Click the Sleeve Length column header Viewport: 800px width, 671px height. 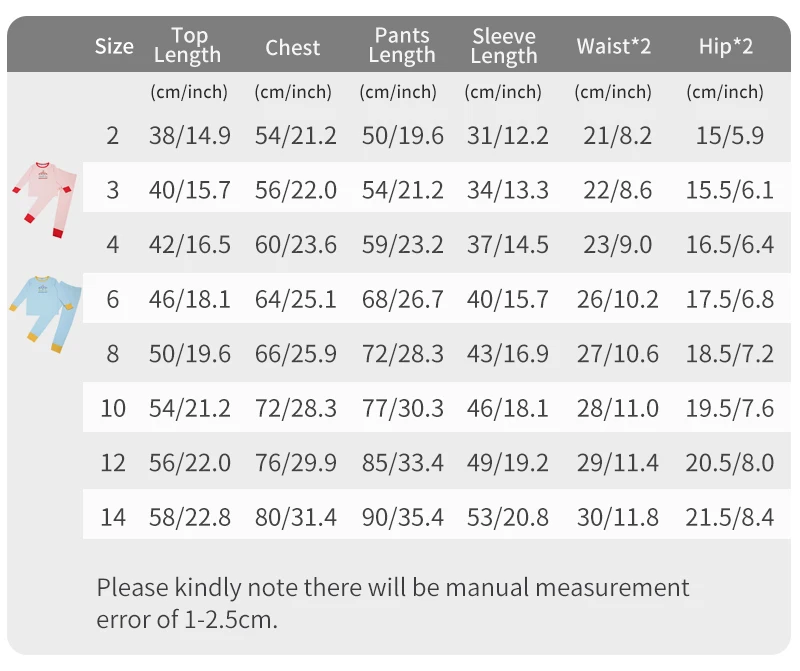click(x=504, y=46)
